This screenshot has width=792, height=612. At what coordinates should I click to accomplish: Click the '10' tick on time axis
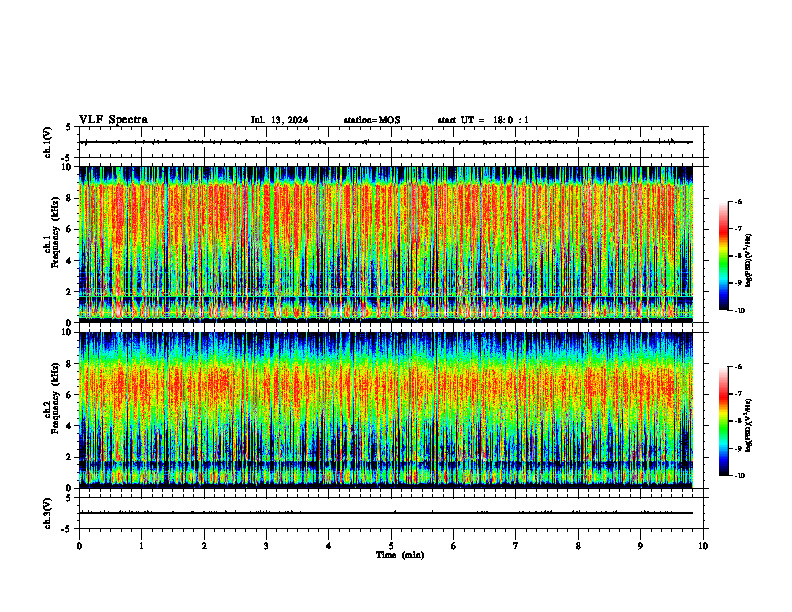(703, 546)
